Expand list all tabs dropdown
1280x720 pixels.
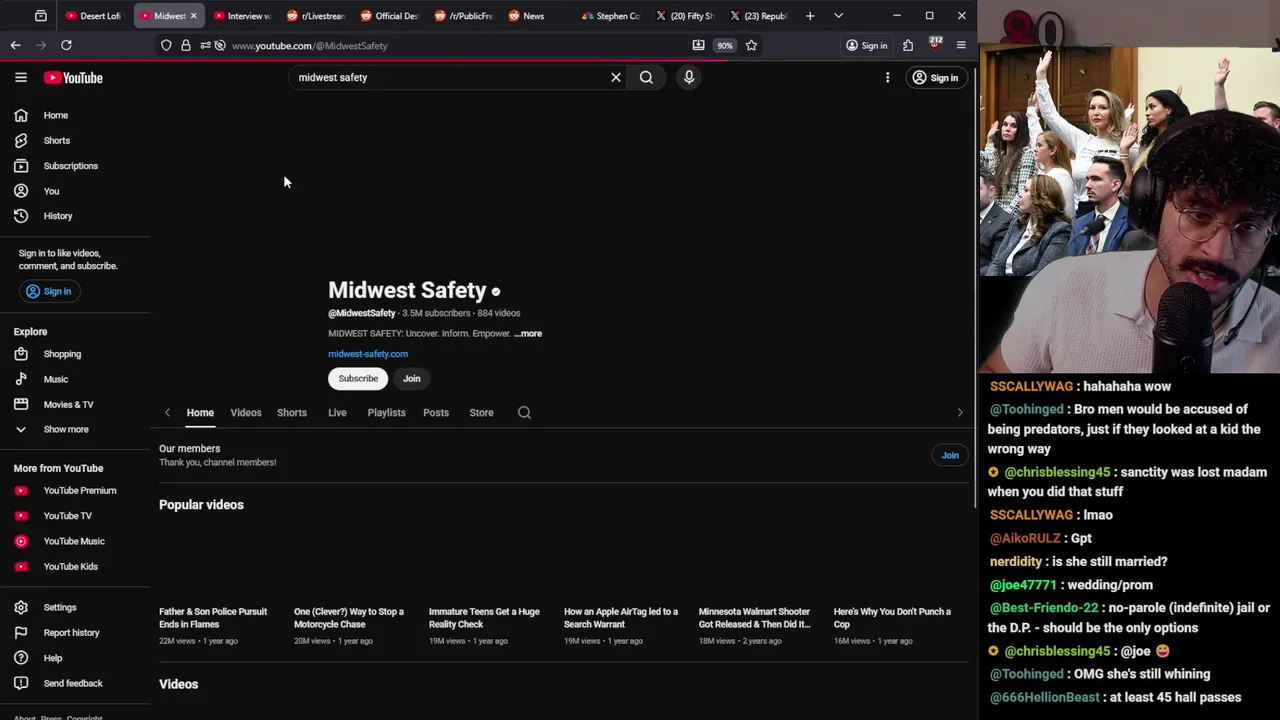(x=838, y=16)
